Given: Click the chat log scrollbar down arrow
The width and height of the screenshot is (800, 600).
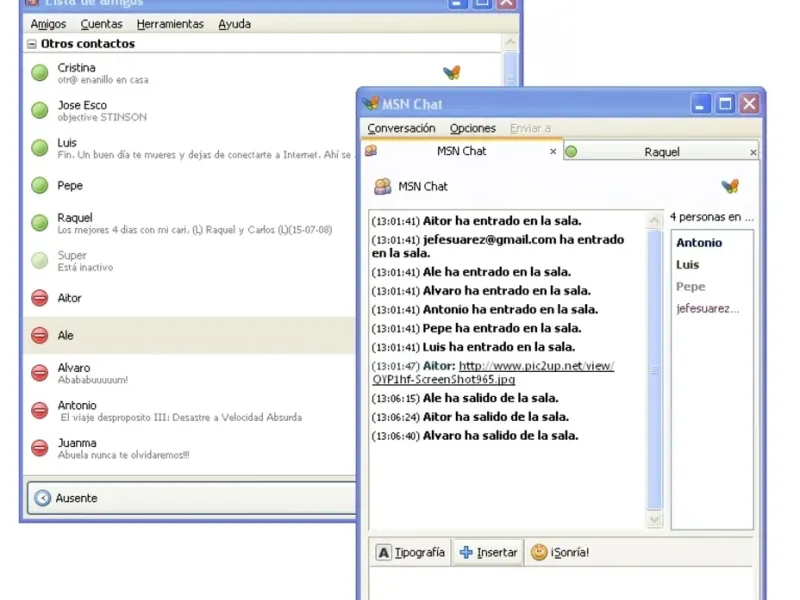Looking at the screenshot, I should pyautogui.click(x=654, y=520).
